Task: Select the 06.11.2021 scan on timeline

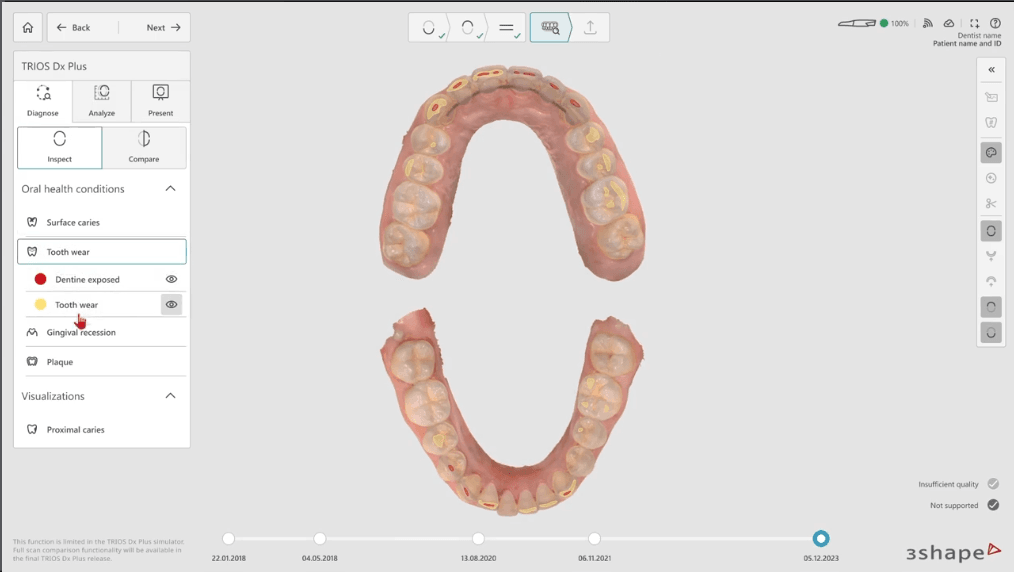Action: click(594, 538)
